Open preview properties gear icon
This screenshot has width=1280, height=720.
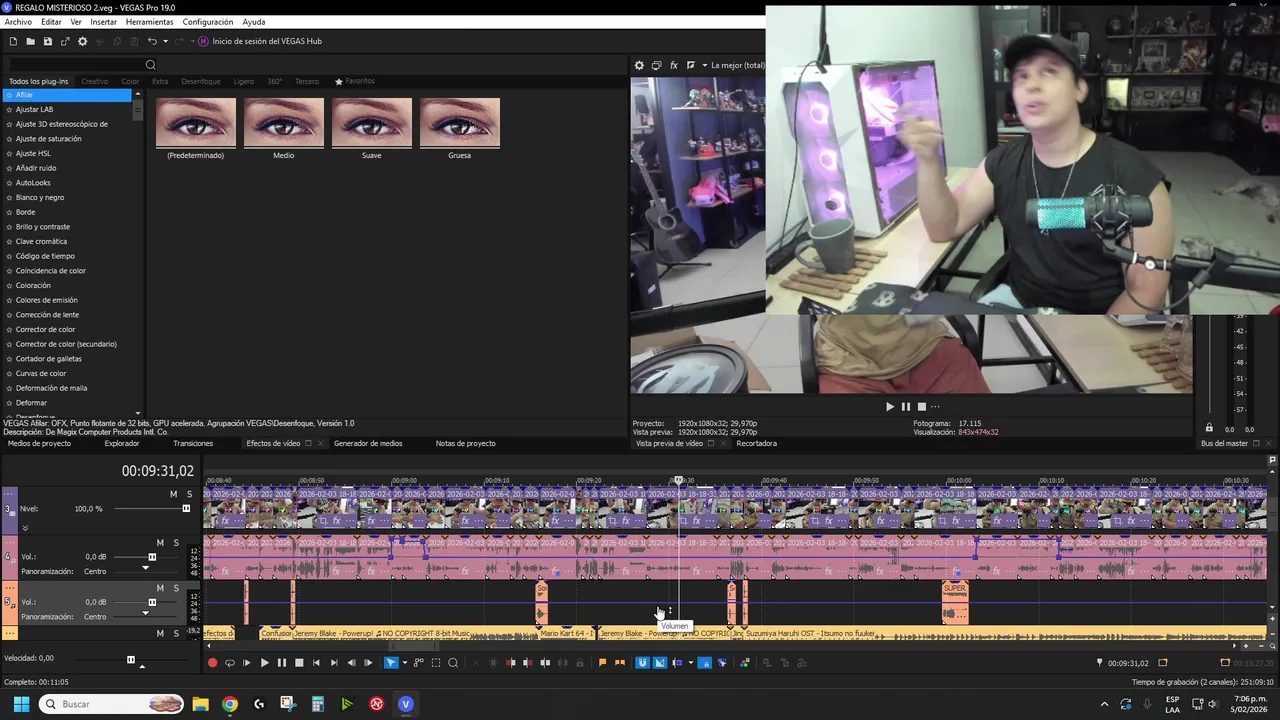click(x=639, y=65)
